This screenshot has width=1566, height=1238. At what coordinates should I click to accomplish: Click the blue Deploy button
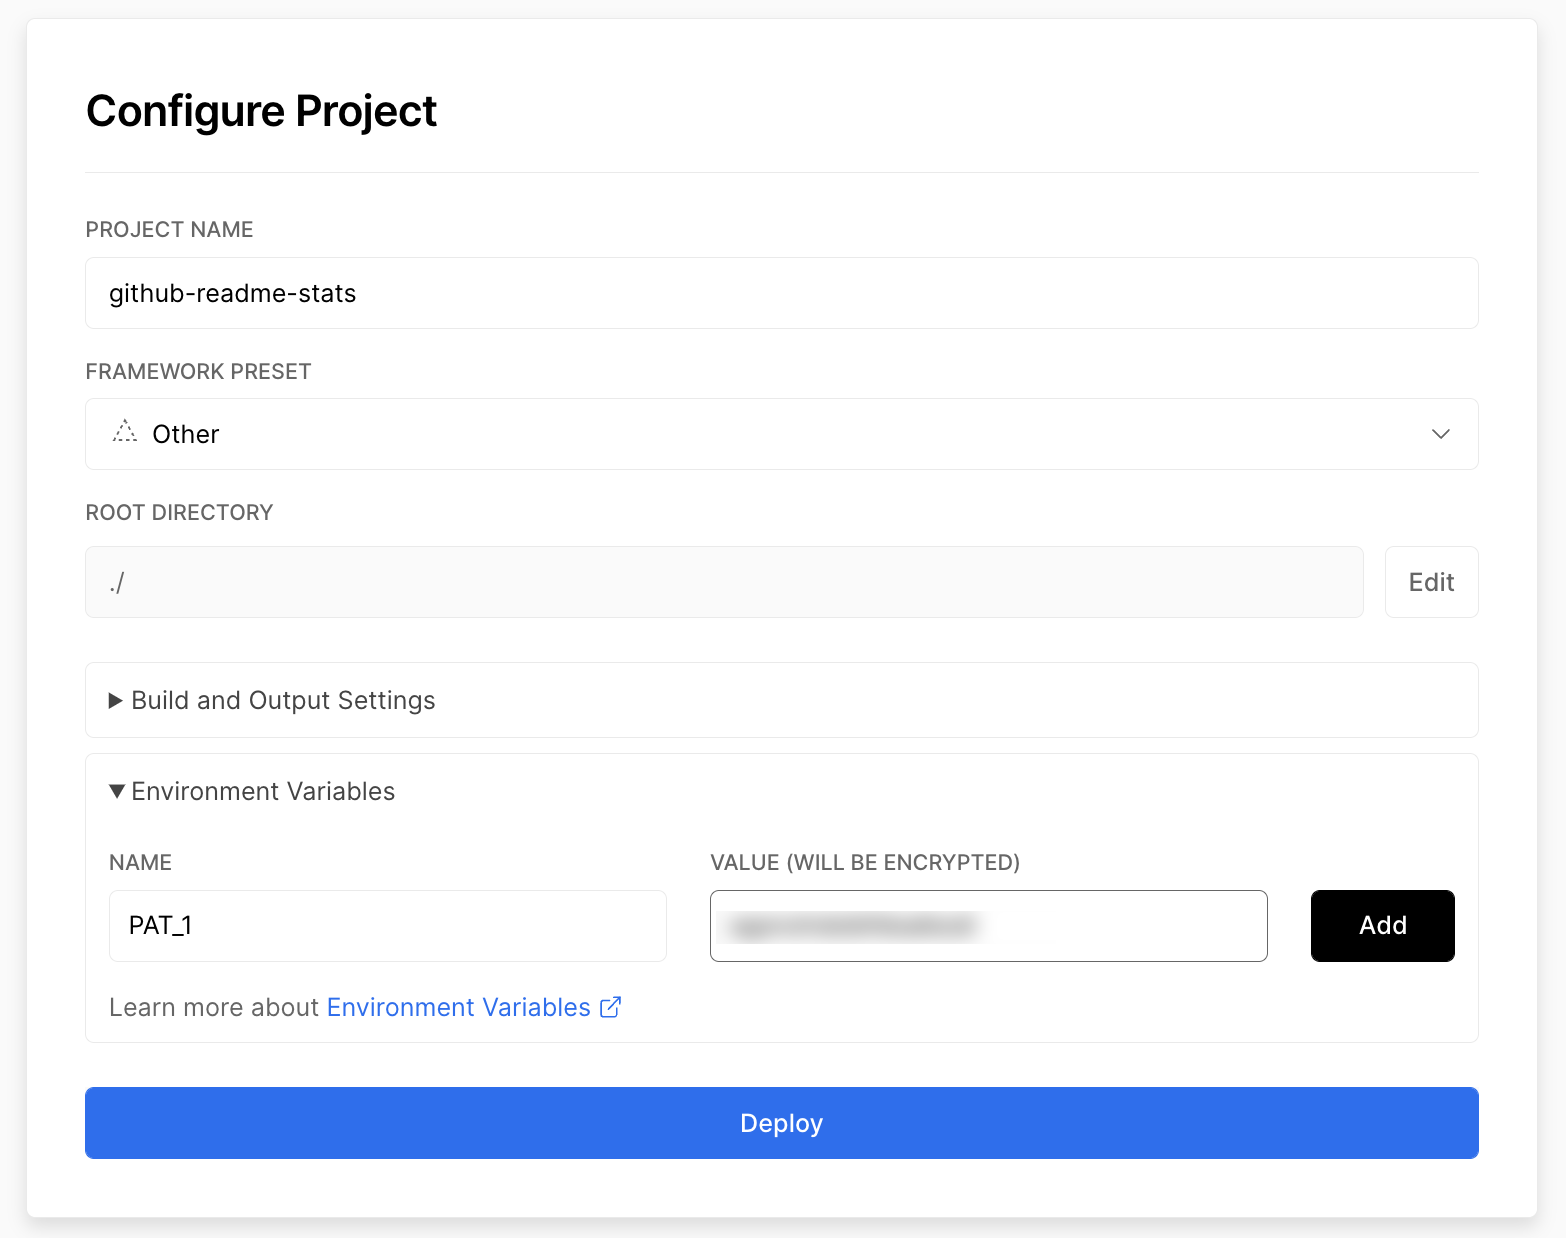pyautogui.click(x=782, y=1123)
